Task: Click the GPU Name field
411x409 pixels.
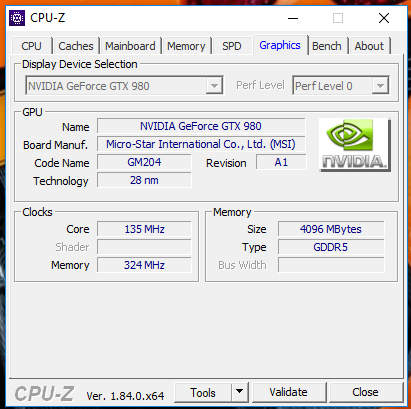Action: pos(201,126)
